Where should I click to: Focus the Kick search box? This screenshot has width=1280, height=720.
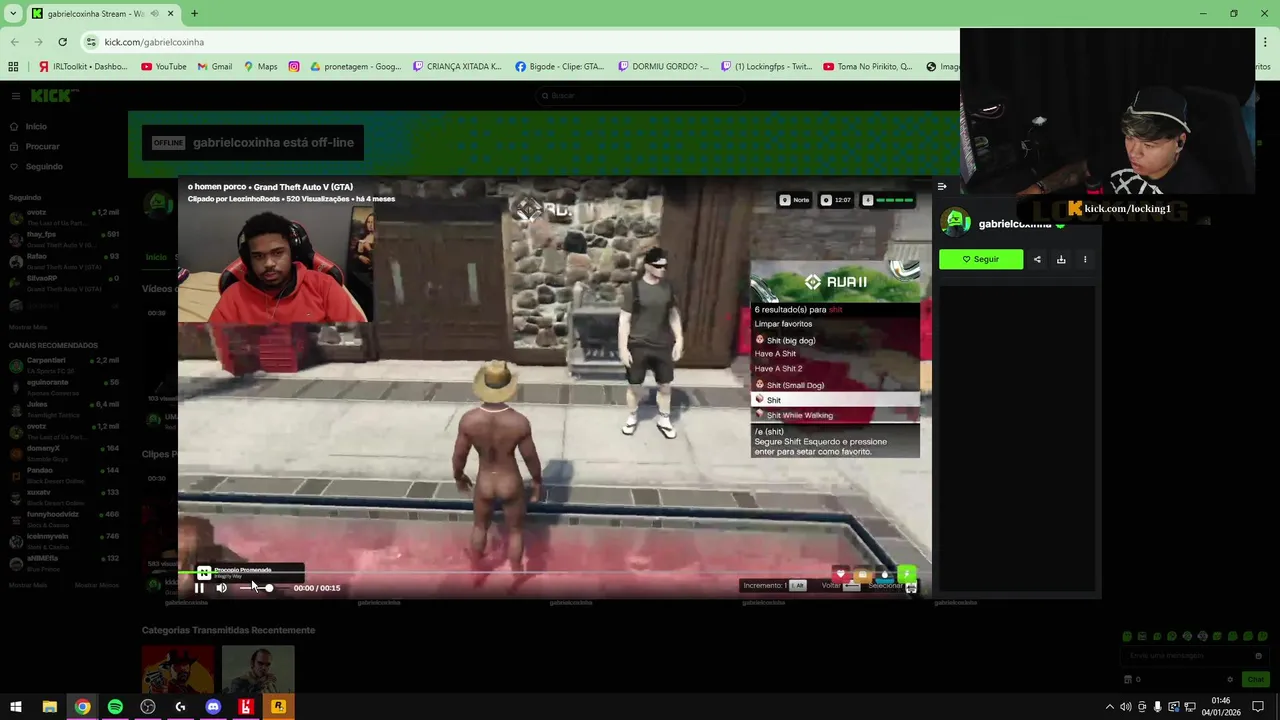640,96
